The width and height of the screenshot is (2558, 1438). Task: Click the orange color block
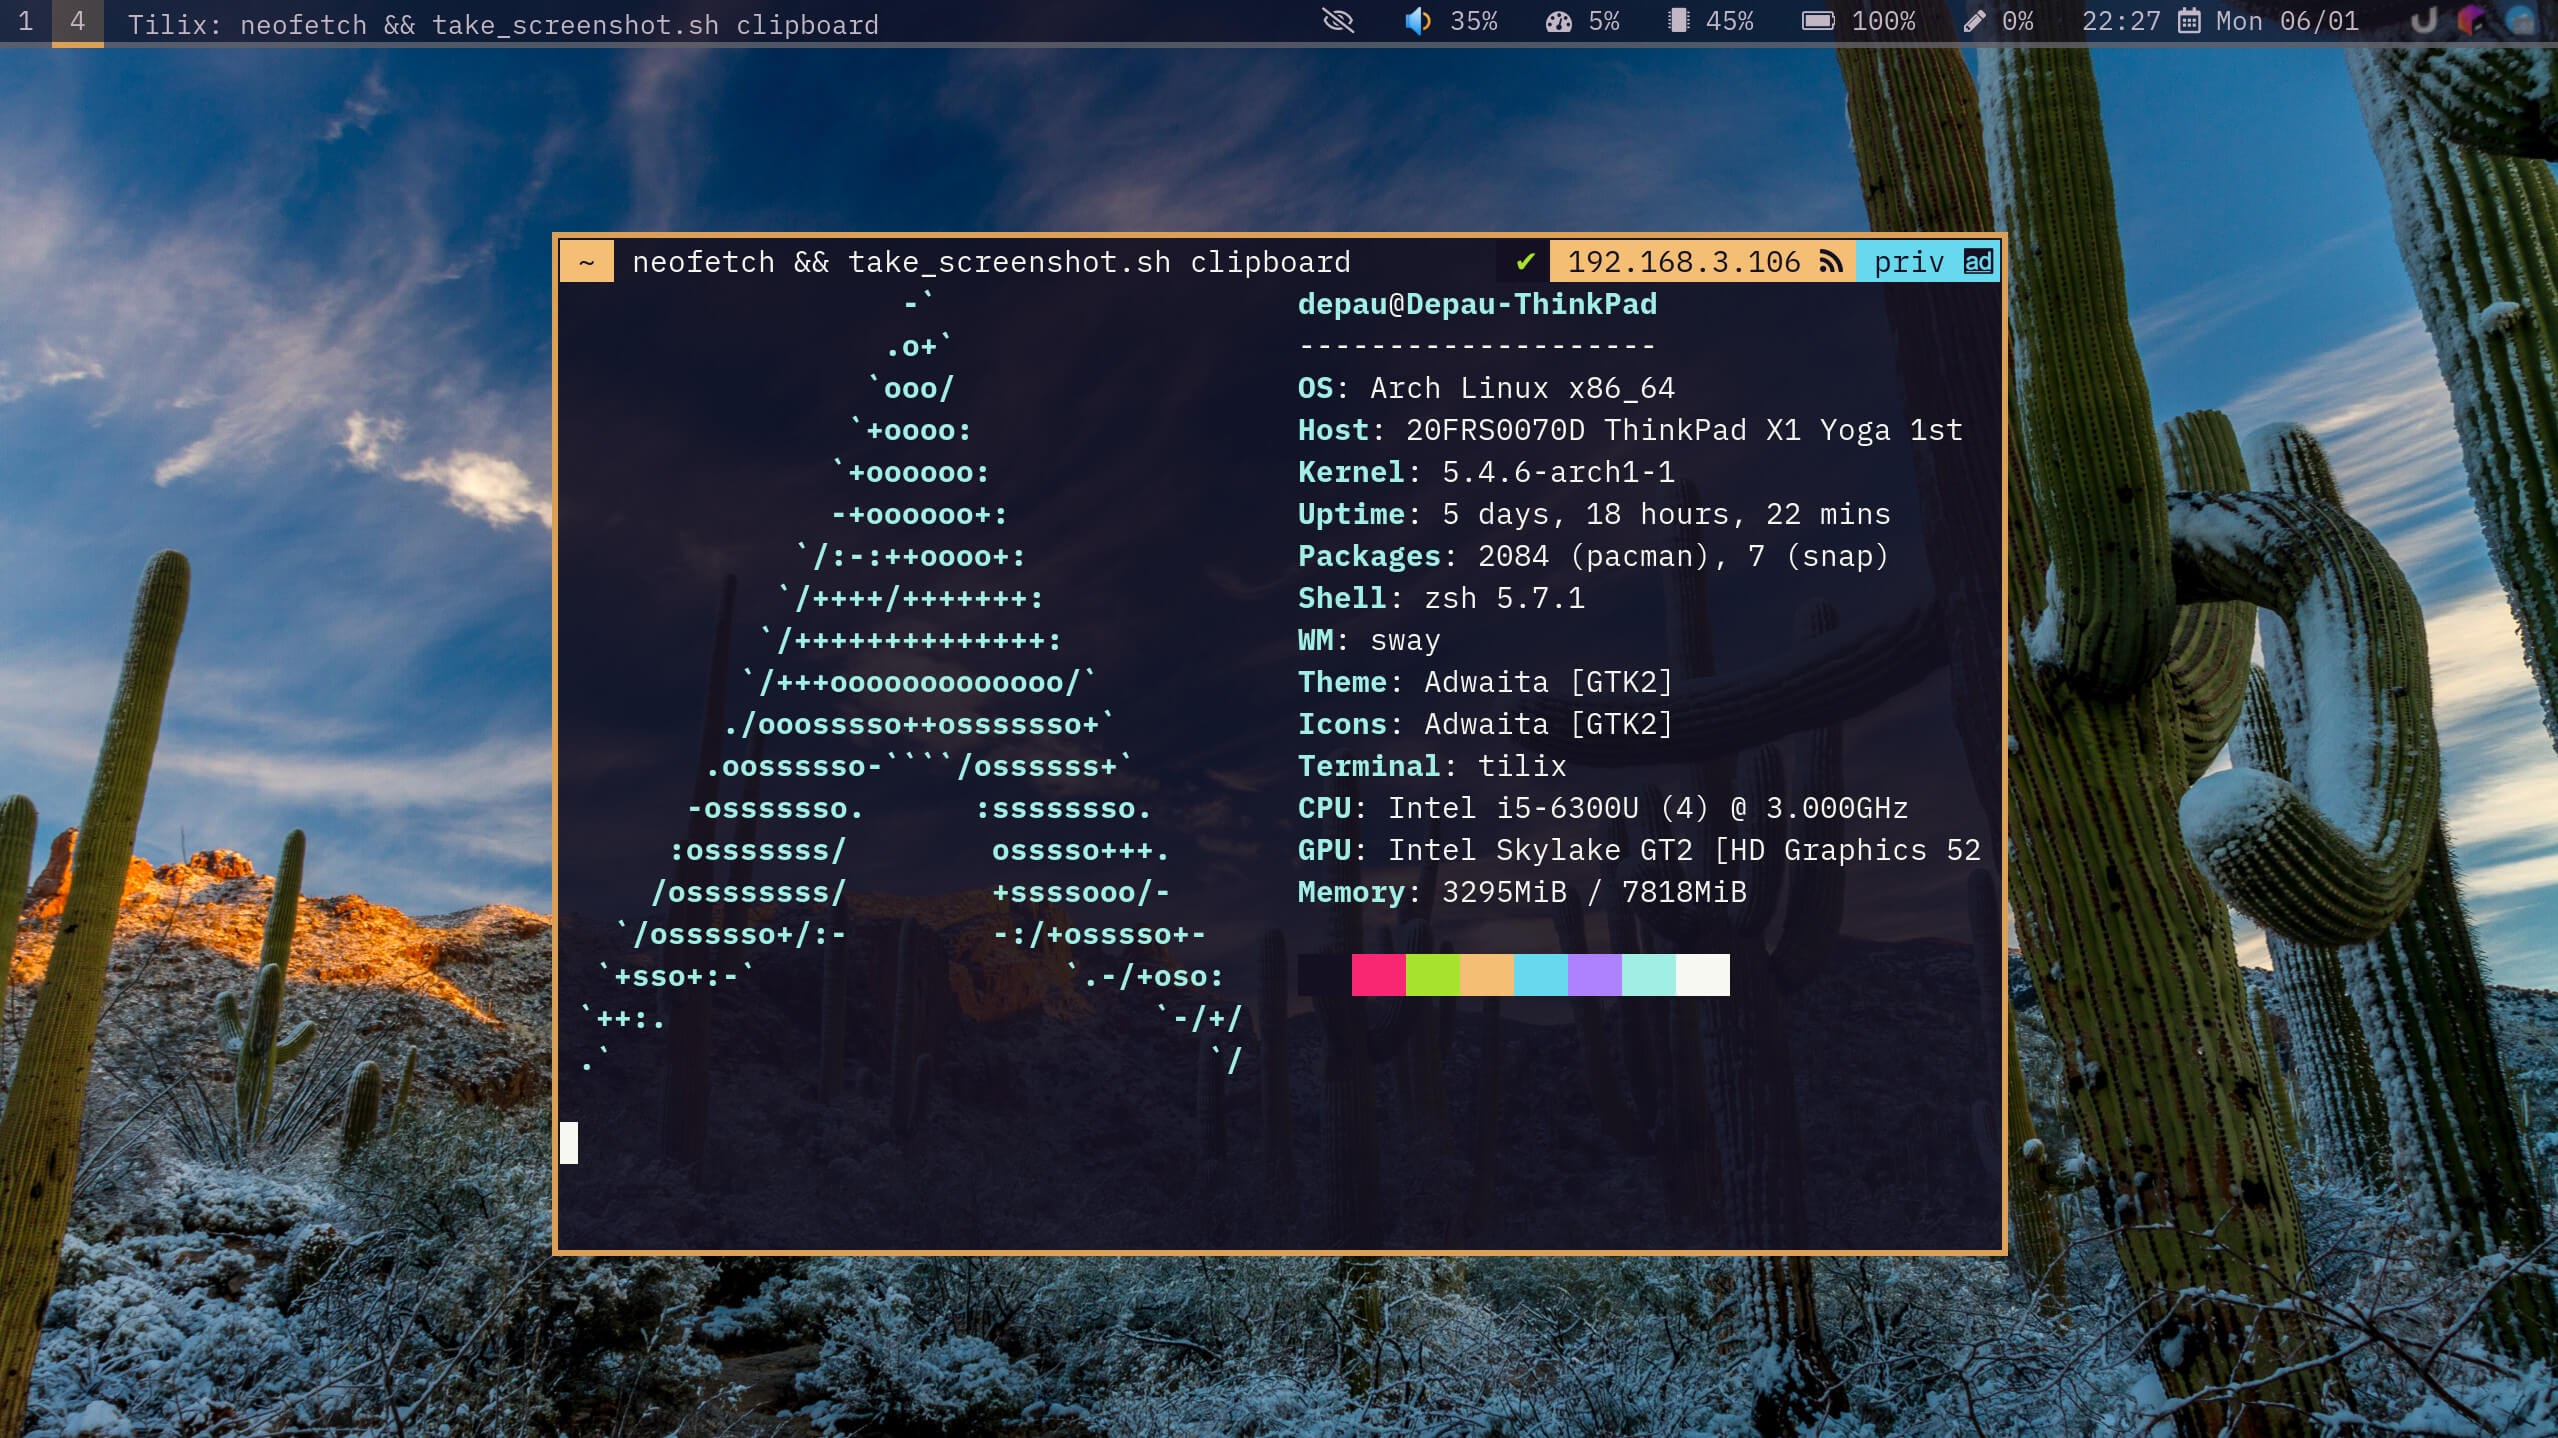(1487, 975)
